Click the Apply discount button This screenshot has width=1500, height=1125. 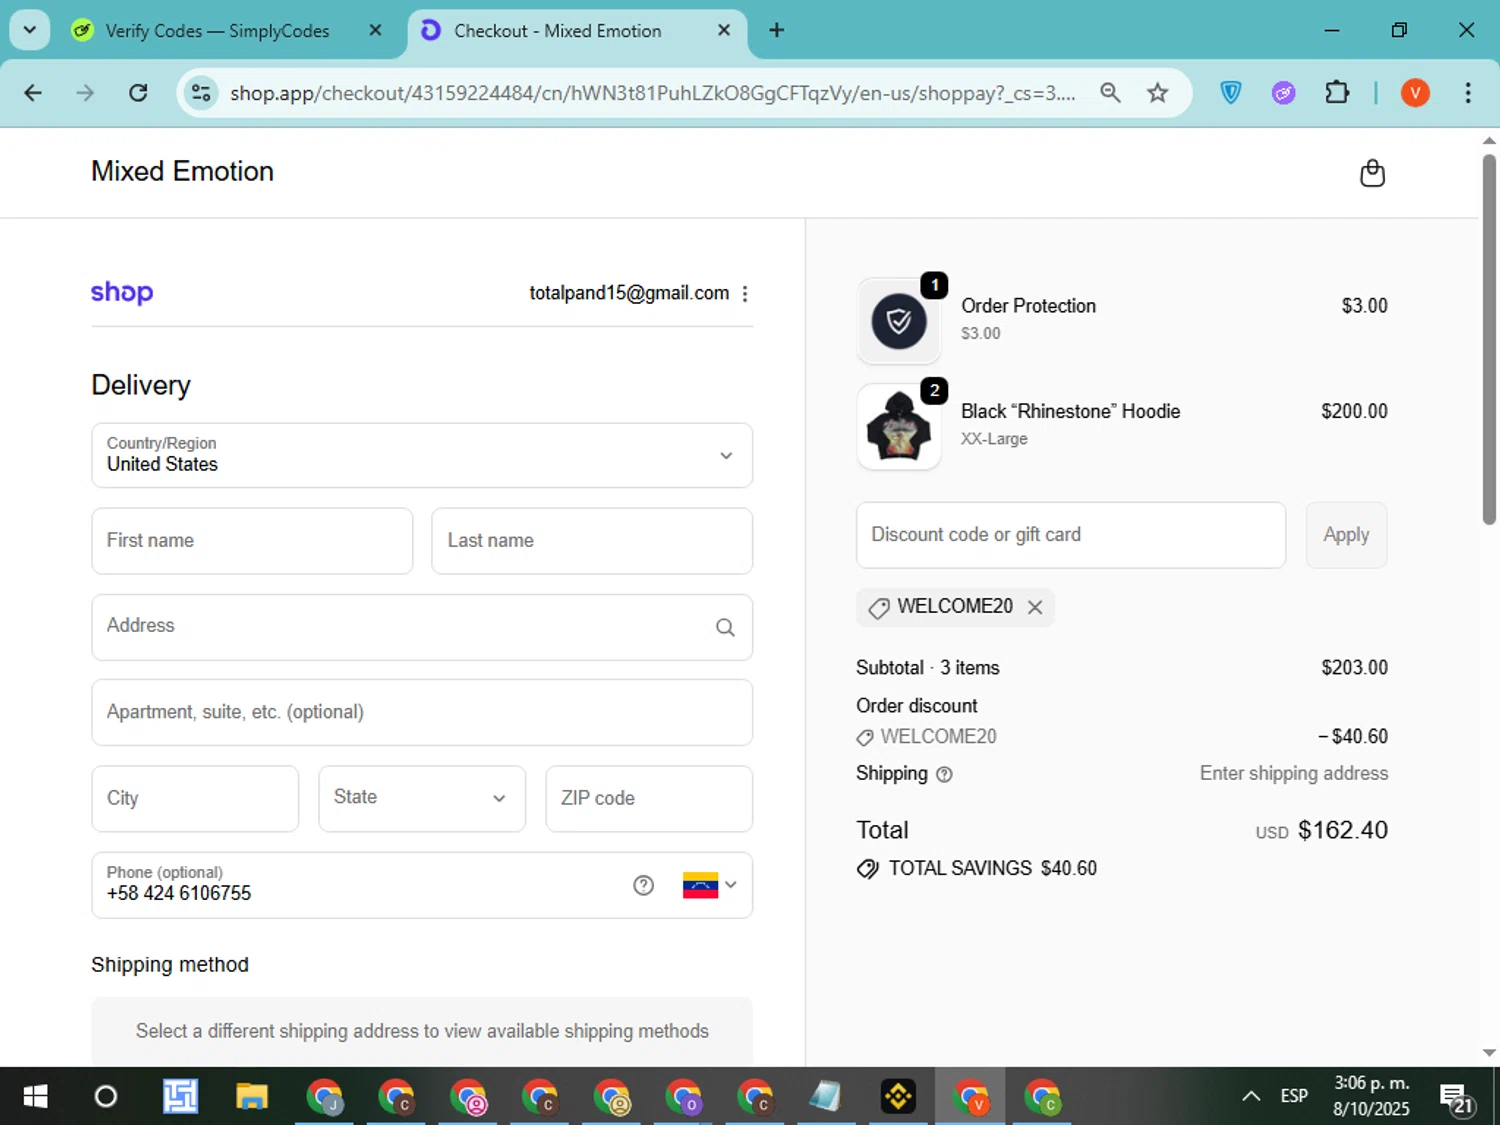(x=1346, y=535)
